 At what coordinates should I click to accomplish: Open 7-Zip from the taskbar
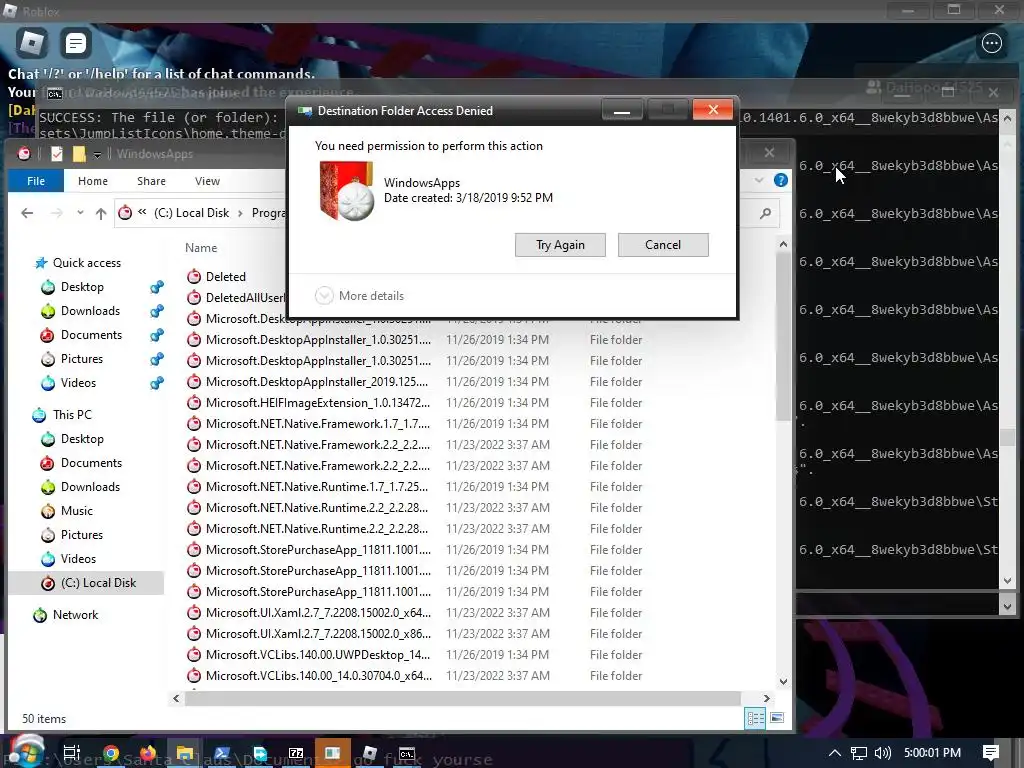(x=296, y=754)
